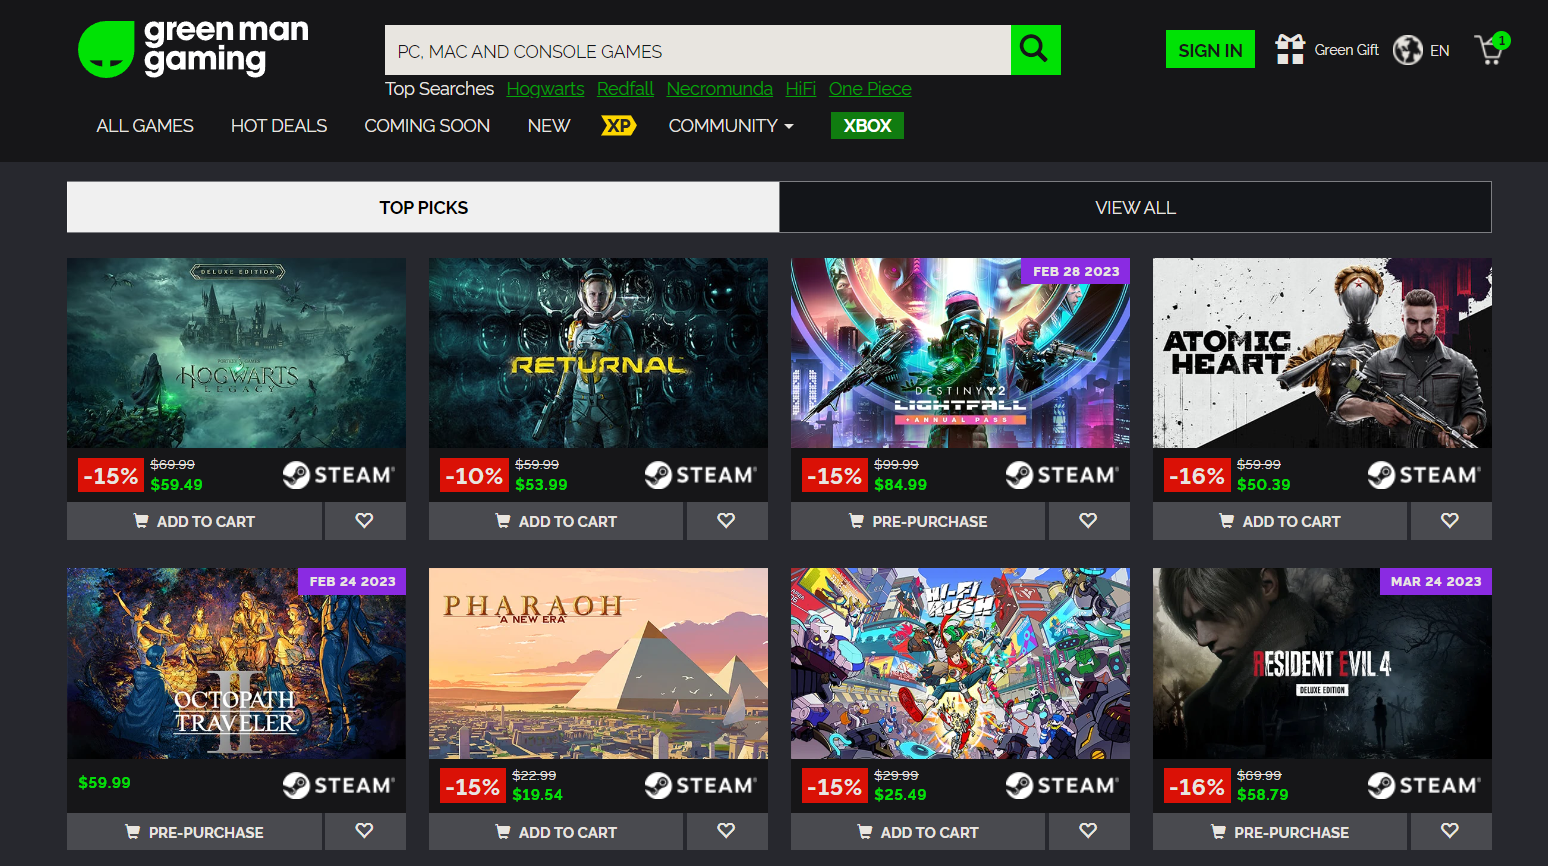The height and width of the screenshot is (866, 1548).
Task: Click the globe language icon
Action: click(1408, 50)
